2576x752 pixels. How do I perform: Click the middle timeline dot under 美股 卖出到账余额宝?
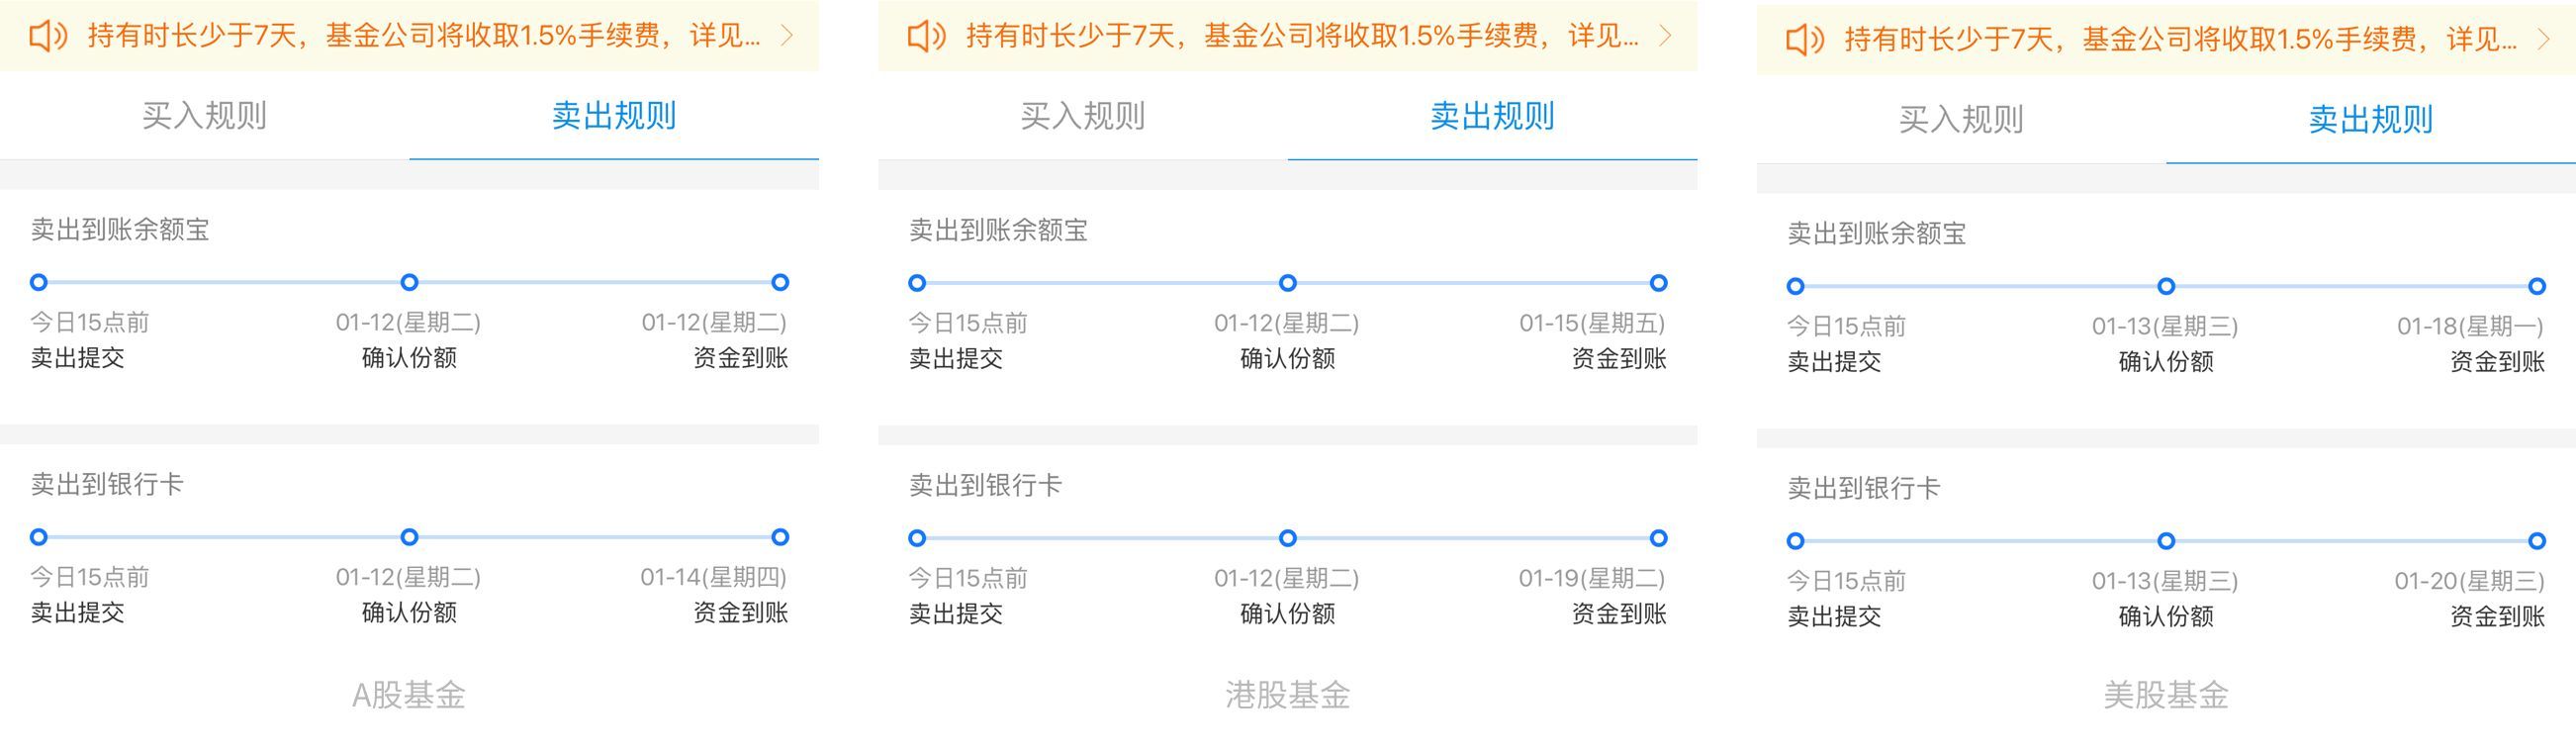point(2165,286)
